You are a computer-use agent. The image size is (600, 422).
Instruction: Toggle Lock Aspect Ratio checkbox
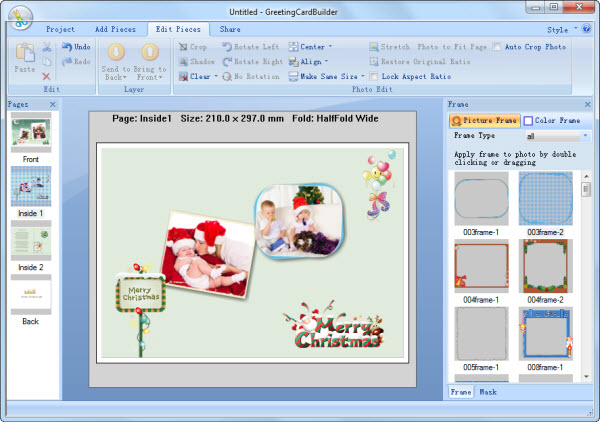(374, 76)
